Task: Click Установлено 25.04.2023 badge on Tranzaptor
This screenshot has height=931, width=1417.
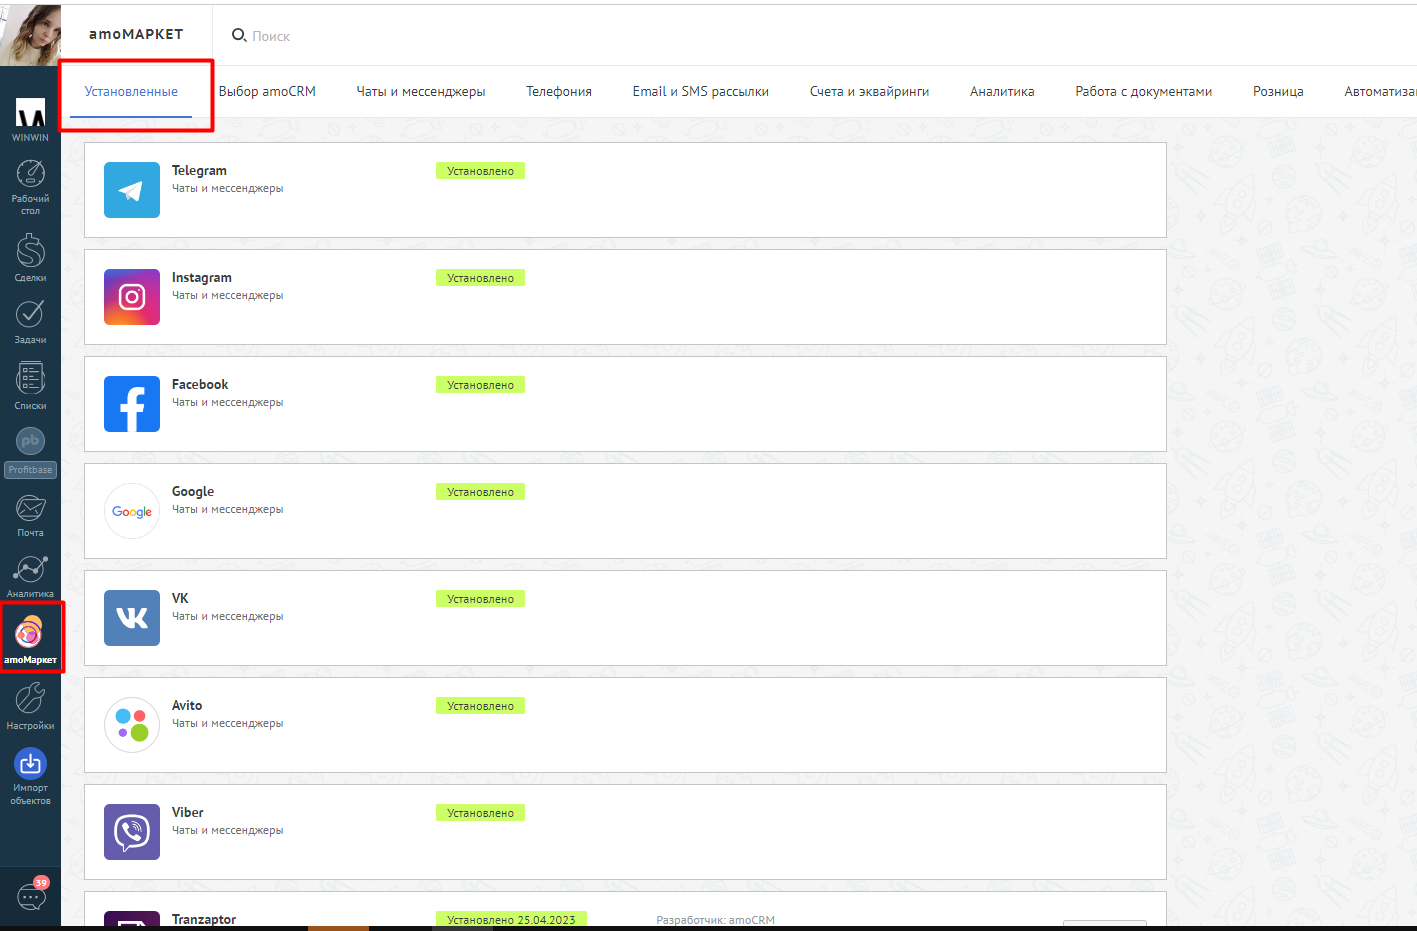Action: (x=511, y=919)
